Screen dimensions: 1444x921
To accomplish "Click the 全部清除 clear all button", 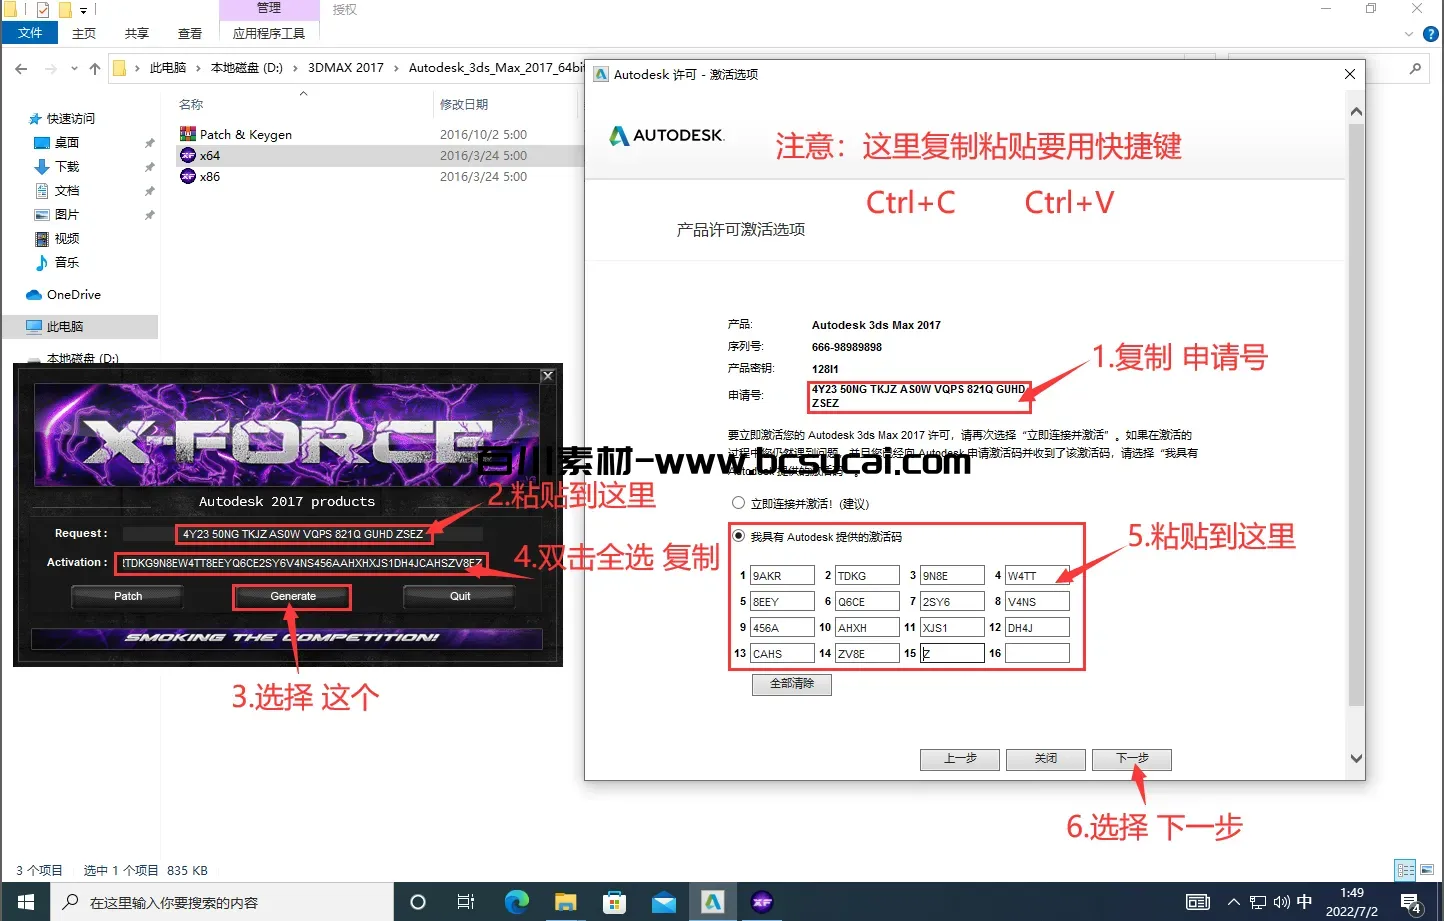I will click(792, 684).
